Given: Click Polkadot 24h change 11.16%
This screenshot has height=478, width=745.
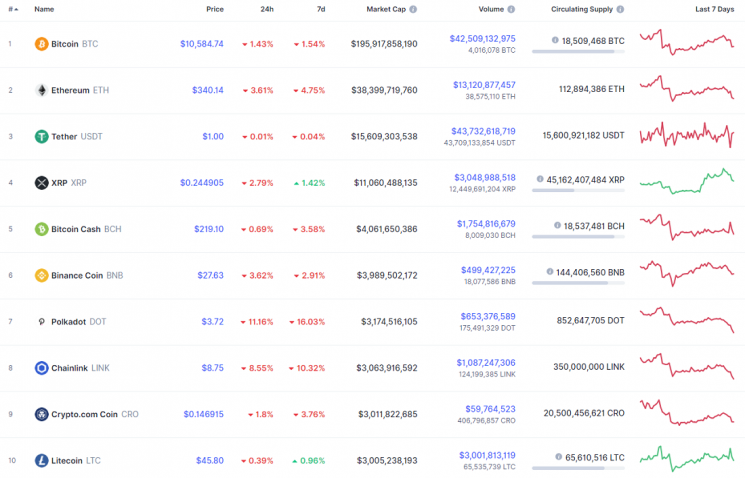Looking at the screenshot, I should point(257,322).
